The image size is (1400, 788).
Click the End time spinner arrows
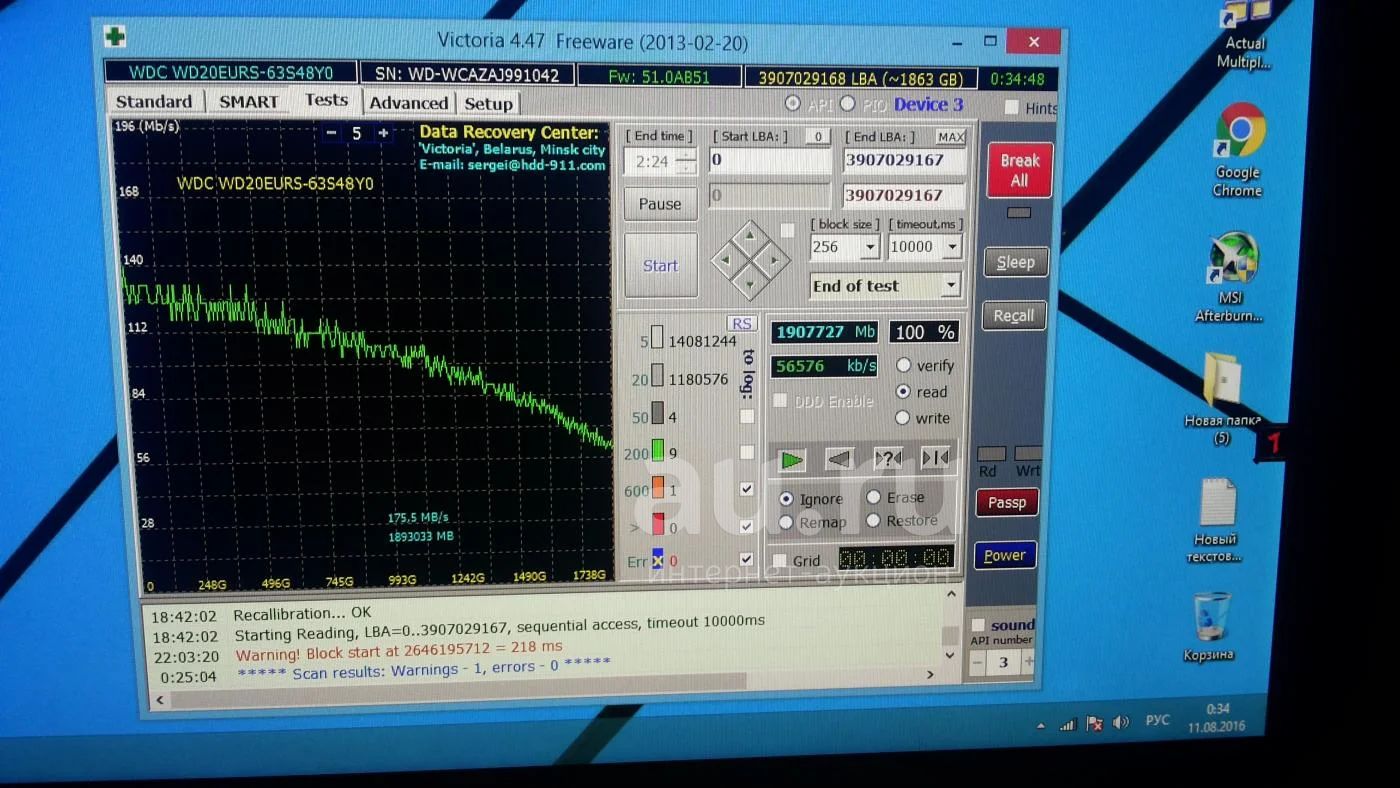point(686,161)
